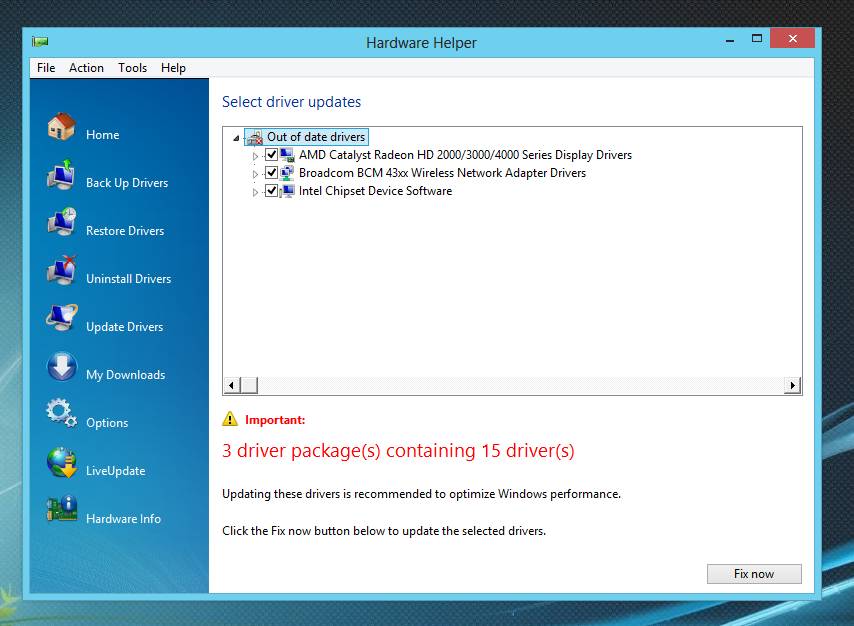Click the Broadcom network adapter device icon
Viewport: 854px width, 626px height.
click(287, 173)
